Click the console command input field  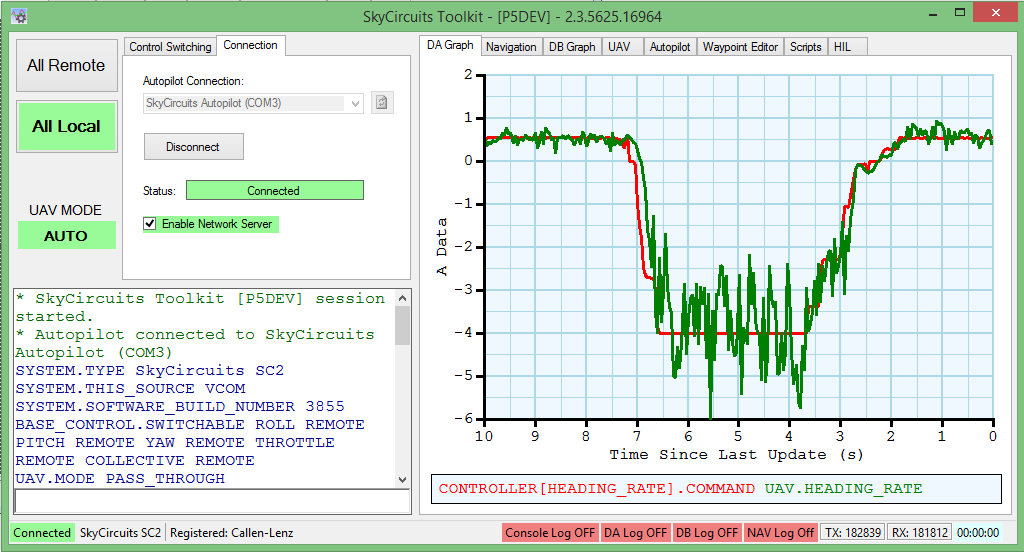tap(212, 501)
